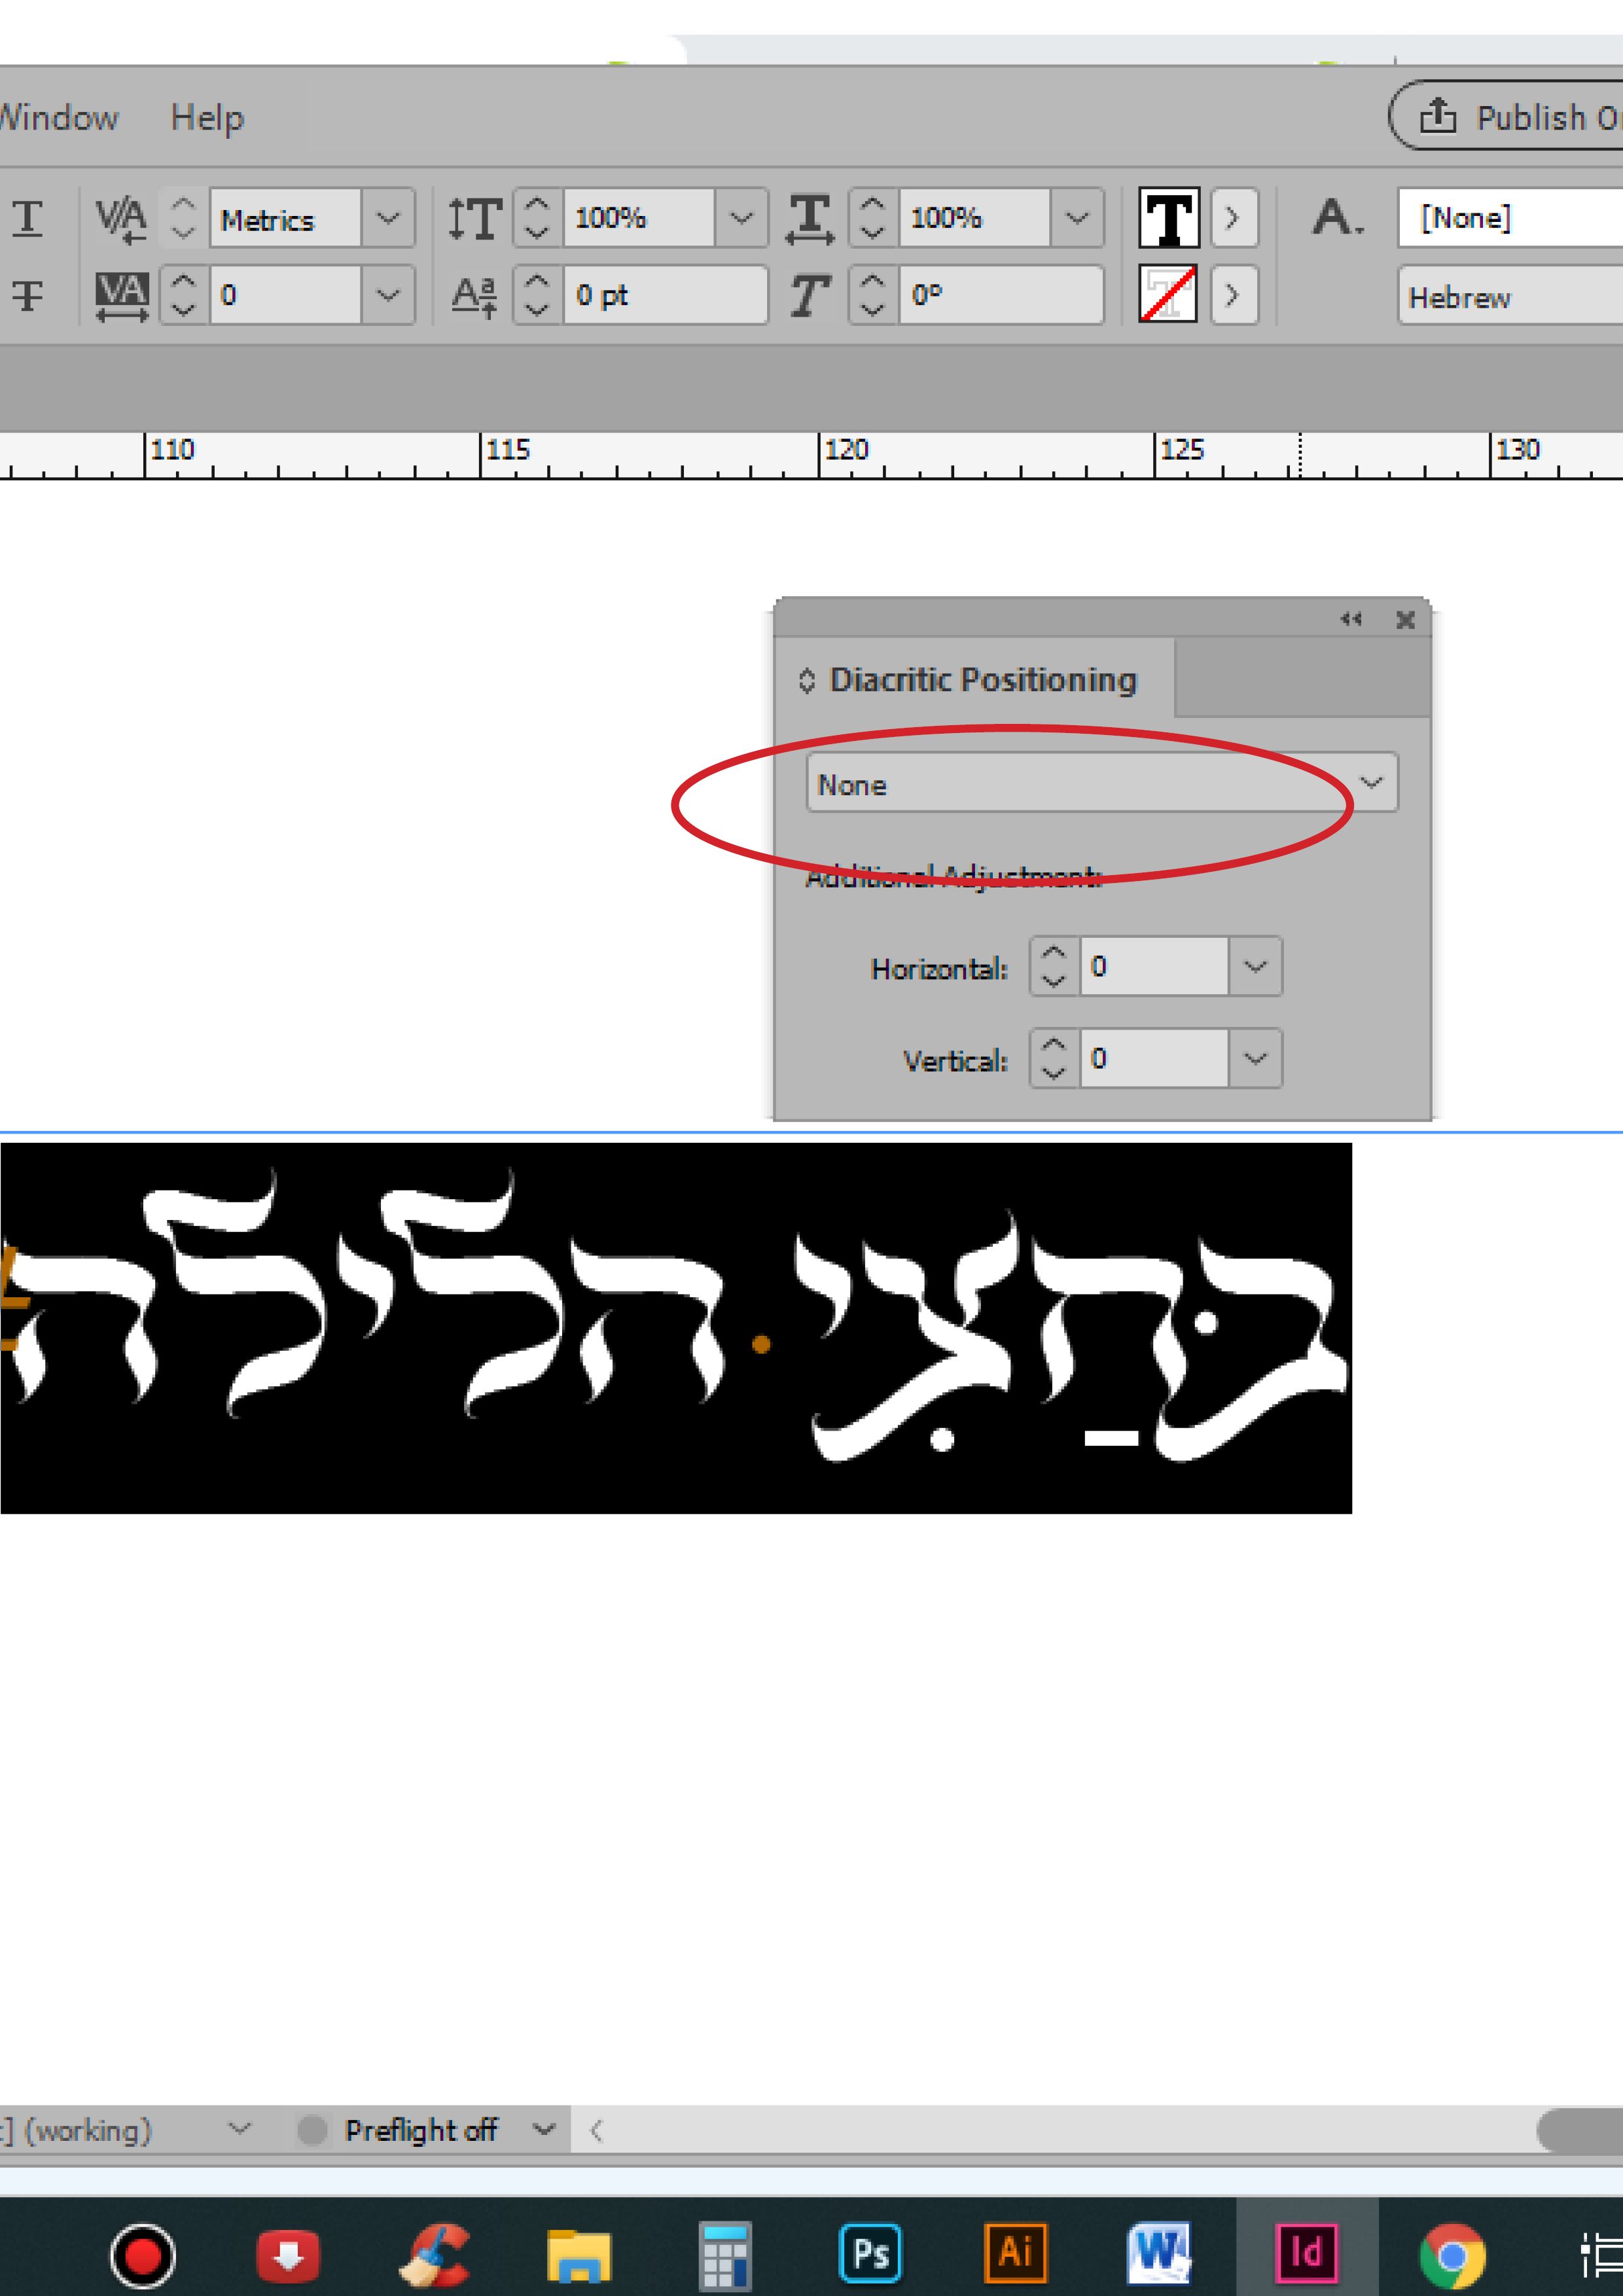Image resolution: width=1623 pixels, height=2296 pixels.
Task: Close the Diacritic Positioning panel
Action: (1405, 620)
